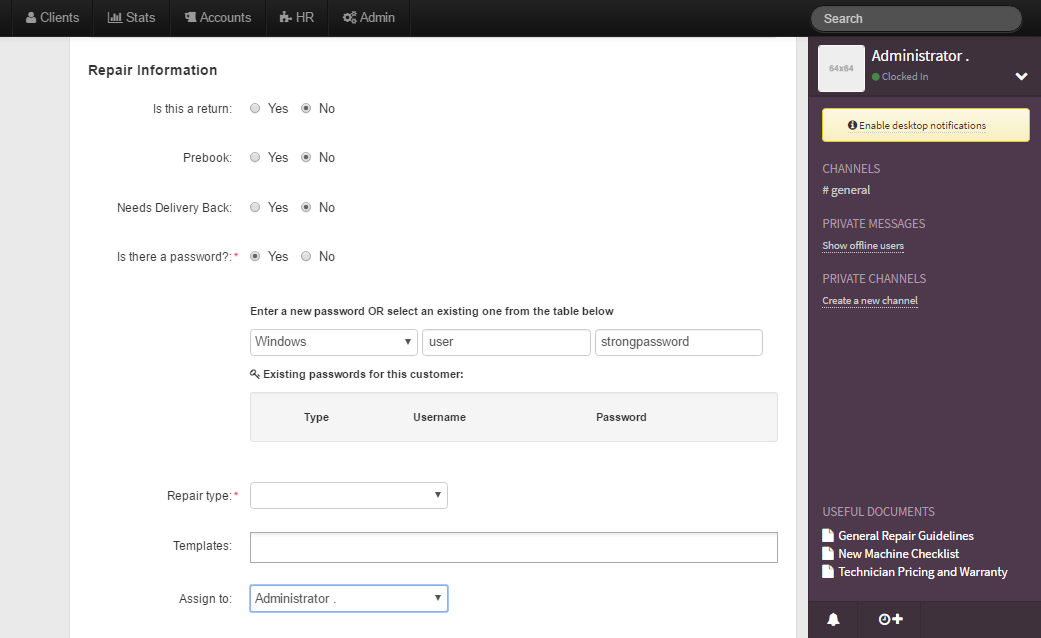Open the Accounts menu
1041x638 pixels.
point(217,18)
